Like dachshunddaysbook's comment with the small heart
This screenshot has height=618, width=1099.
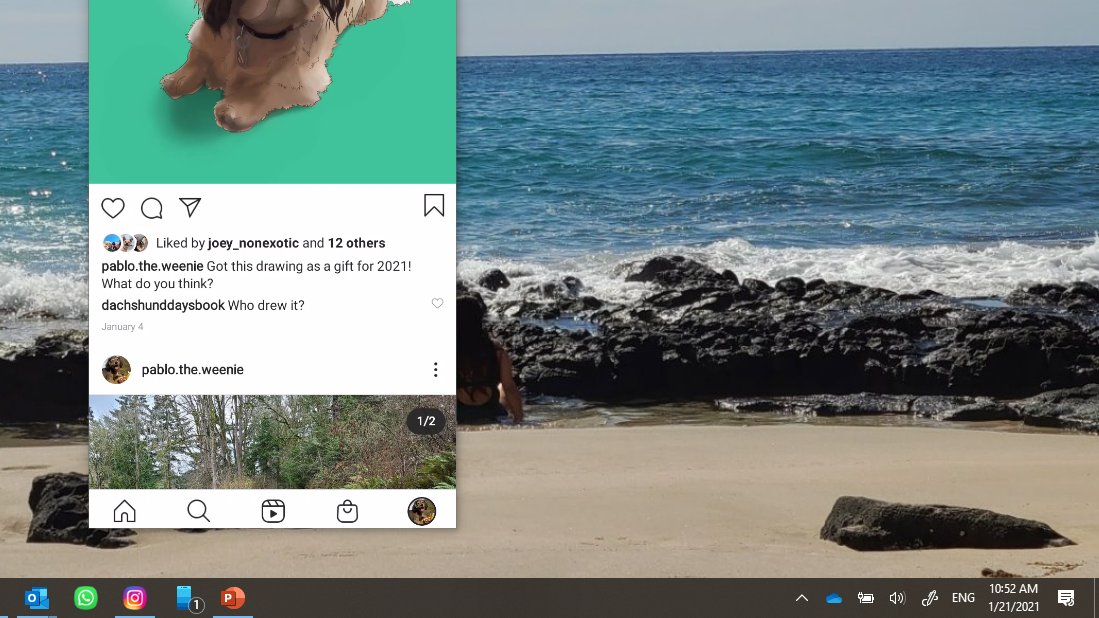click(x=437, y=303)
